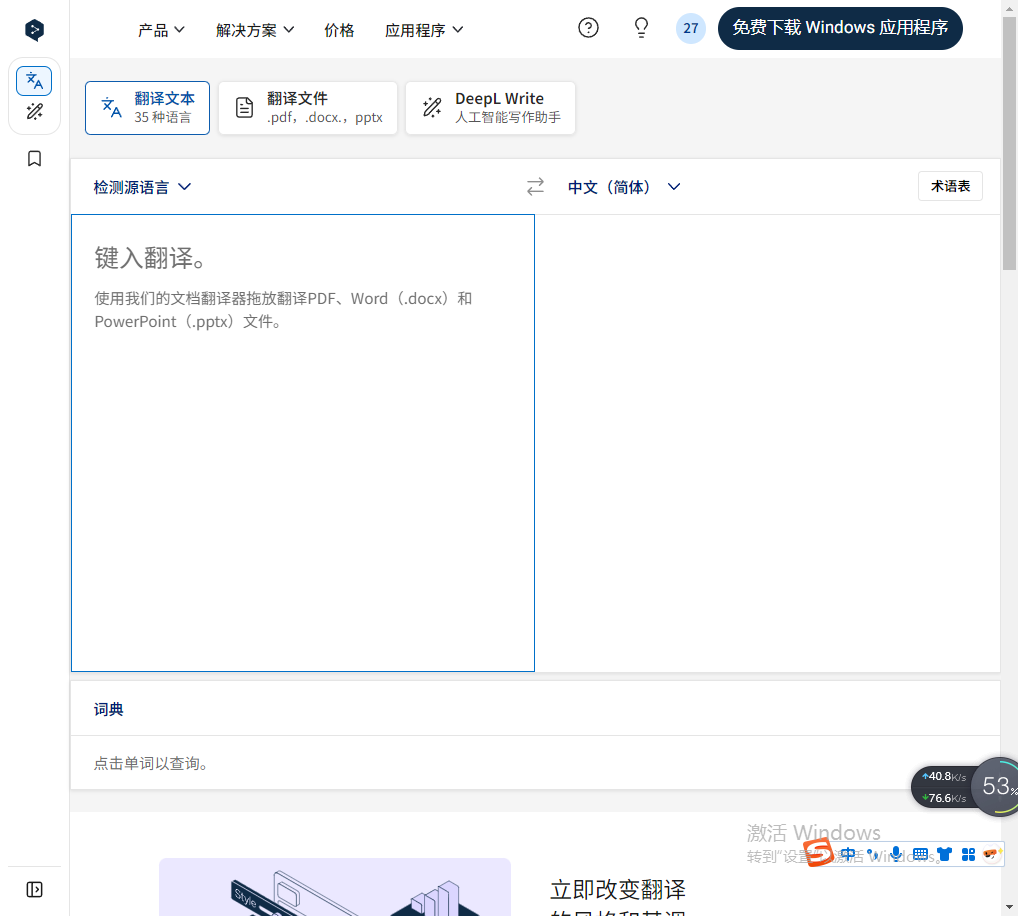Viewport: 1018px width, 916px height.
Task: Click the 立即改变翻译 heading text
Action: pos(617,889)
